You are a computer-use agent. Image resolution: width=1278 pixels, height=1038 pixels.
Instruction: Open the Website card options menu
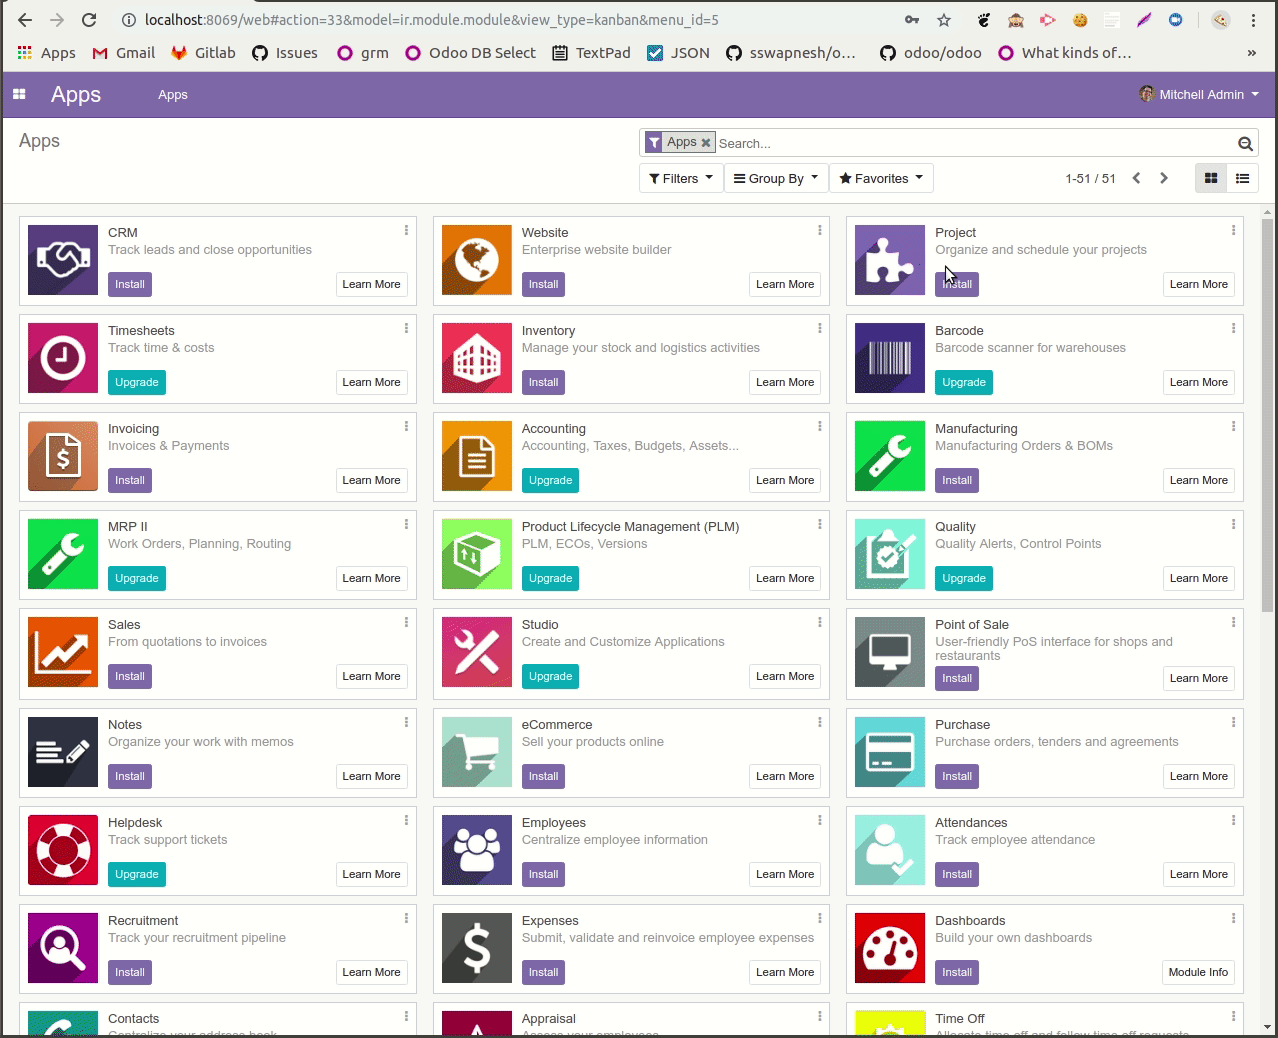point(820,230)
